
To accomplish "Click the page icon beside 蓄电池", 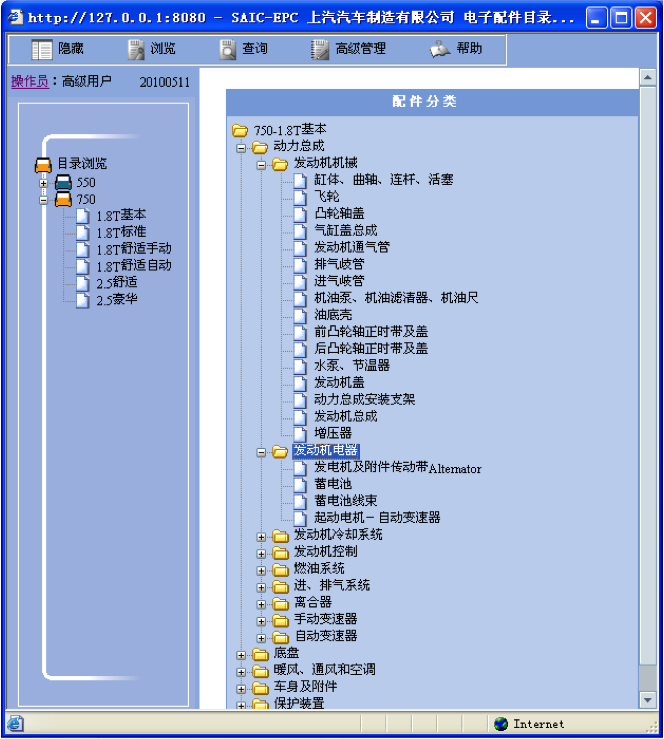I will tap(300, 485).
